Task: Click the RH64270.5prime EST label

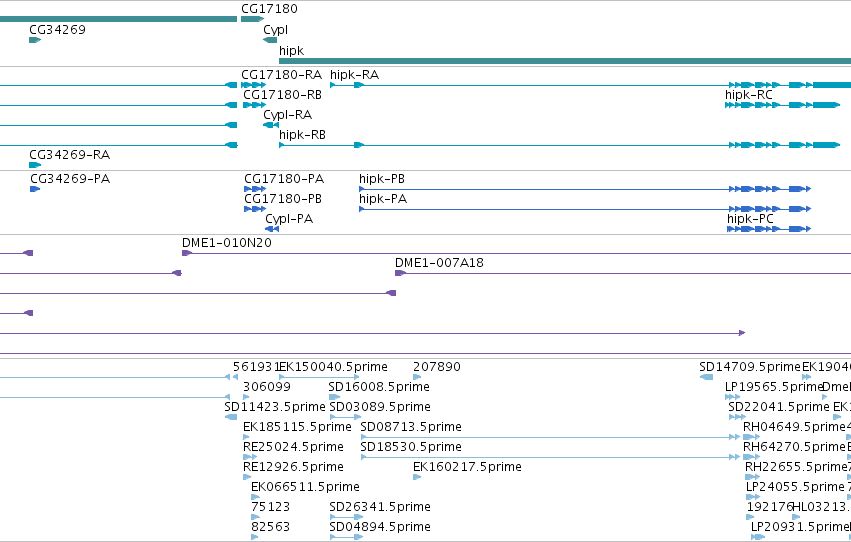Action: [x=794, y=448]
